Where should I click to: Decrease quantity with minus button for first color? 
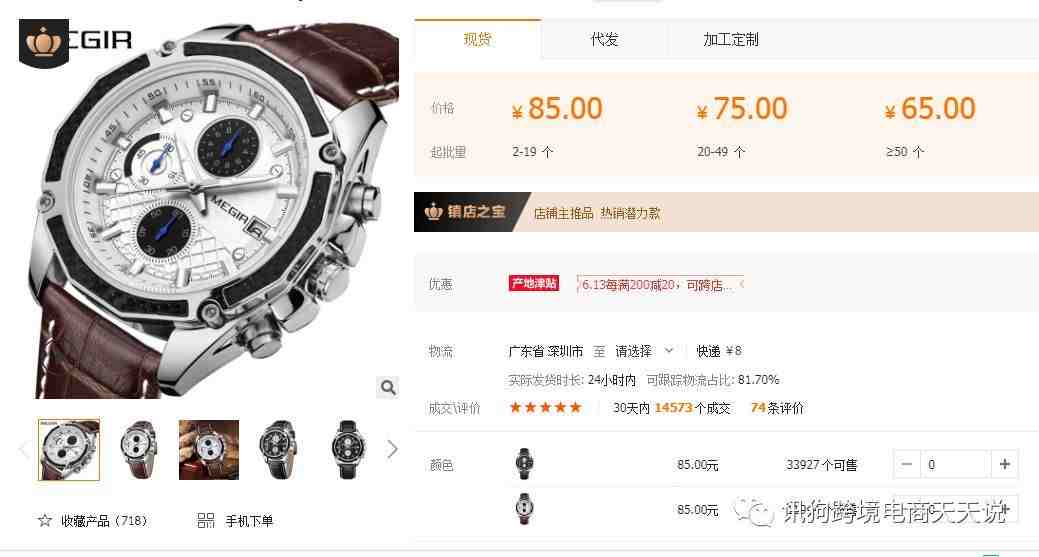[x=906, y=464]
